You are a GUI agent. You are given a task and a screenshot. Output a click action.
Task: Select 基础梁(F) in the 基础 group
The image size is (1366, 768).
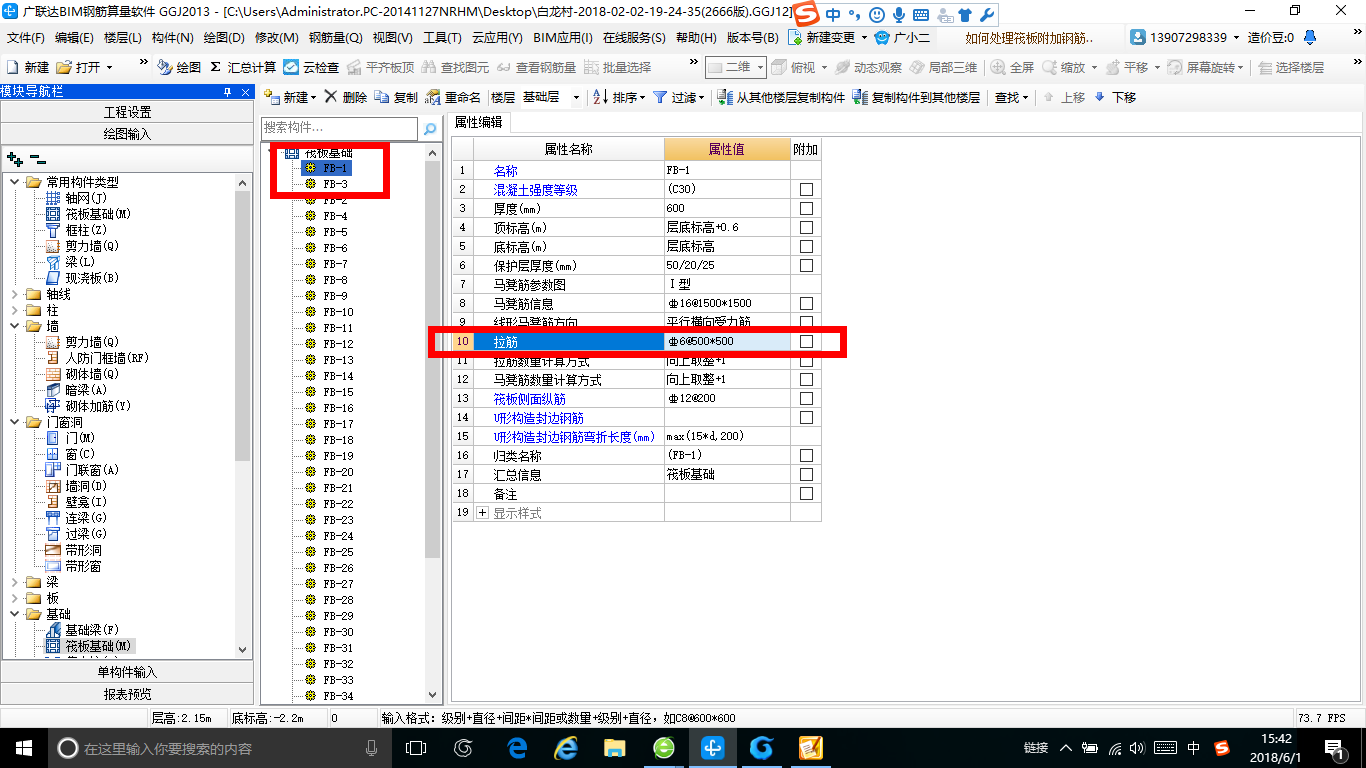[x=83, y=630]
